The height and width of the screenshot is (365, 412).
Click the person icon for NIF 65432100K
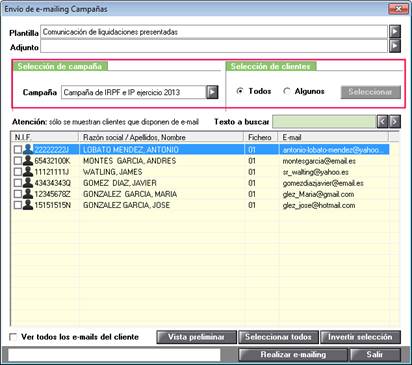(x=28, y=160)
